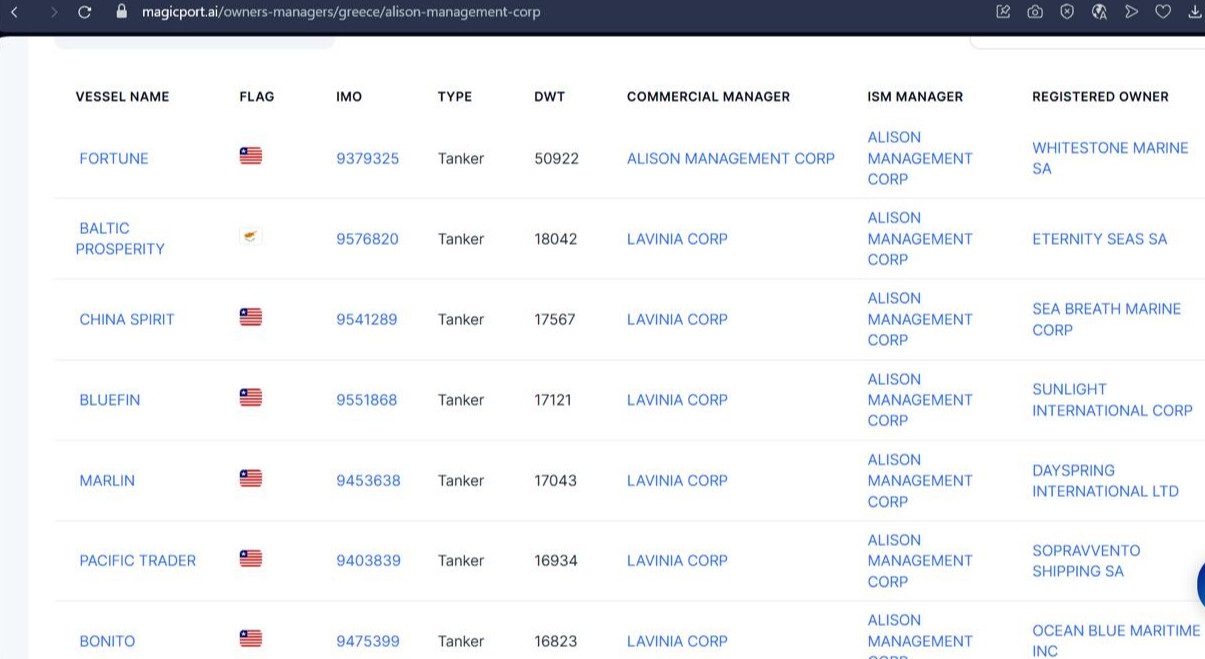Open DAYSPRING INTERNATIONAL LTD owner link
Viewport: 1205px width, 659px height.
pyautogui.click(x=1105, y=481)
